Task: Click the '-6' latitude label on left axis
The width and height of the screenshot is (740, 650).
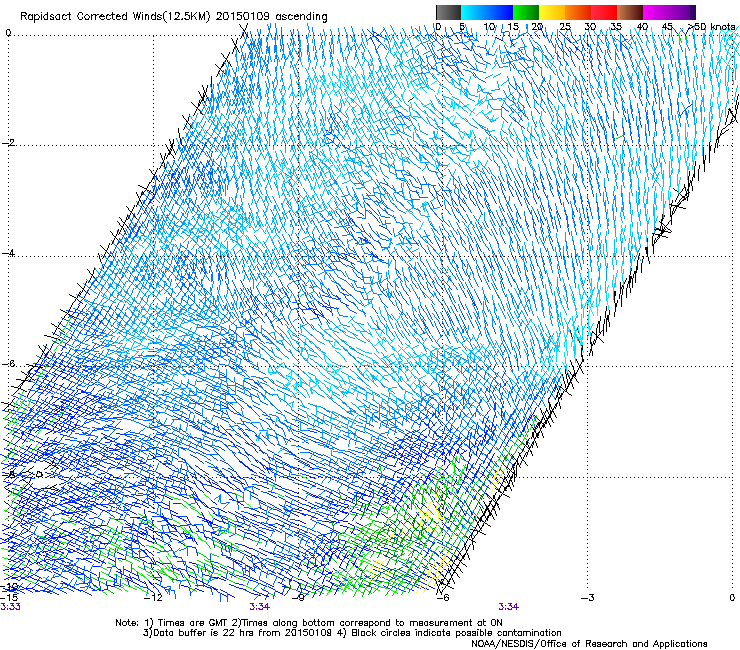Action: [8, 363]
